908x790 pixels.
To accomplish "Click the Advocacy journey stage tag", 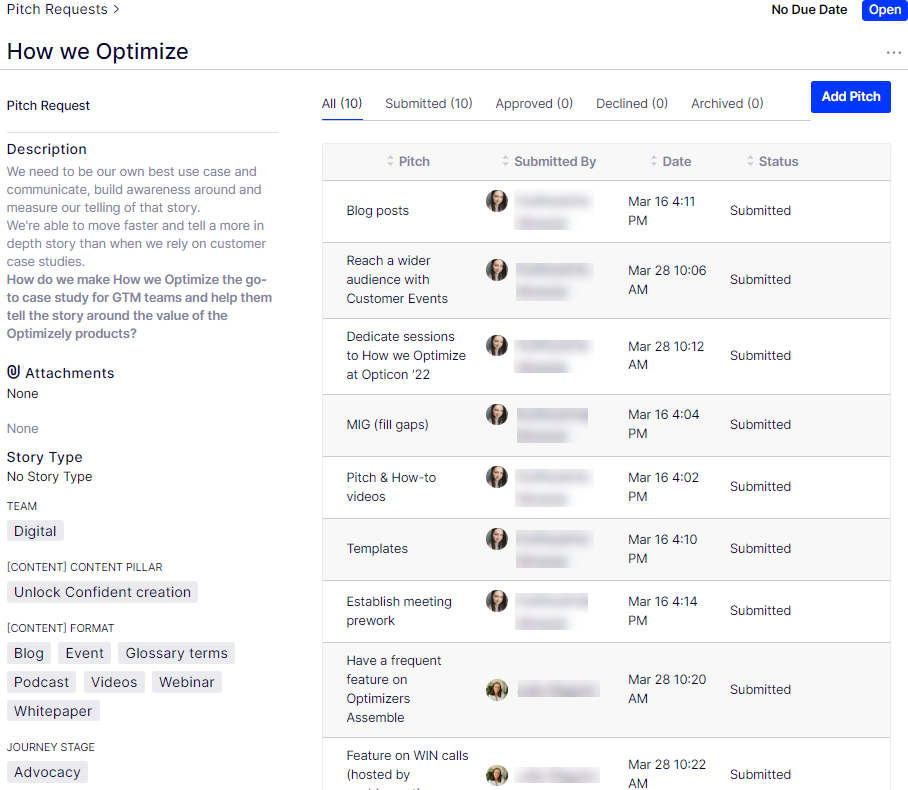I will 47,772.
